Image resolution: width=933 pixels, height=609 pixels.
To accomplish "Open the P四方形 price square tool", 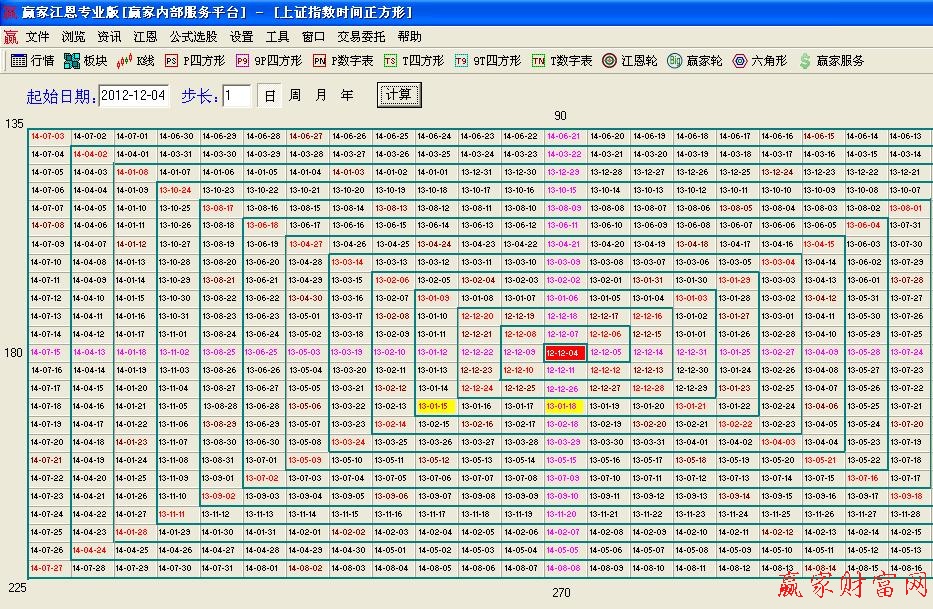I will click(x=197, y=60).
